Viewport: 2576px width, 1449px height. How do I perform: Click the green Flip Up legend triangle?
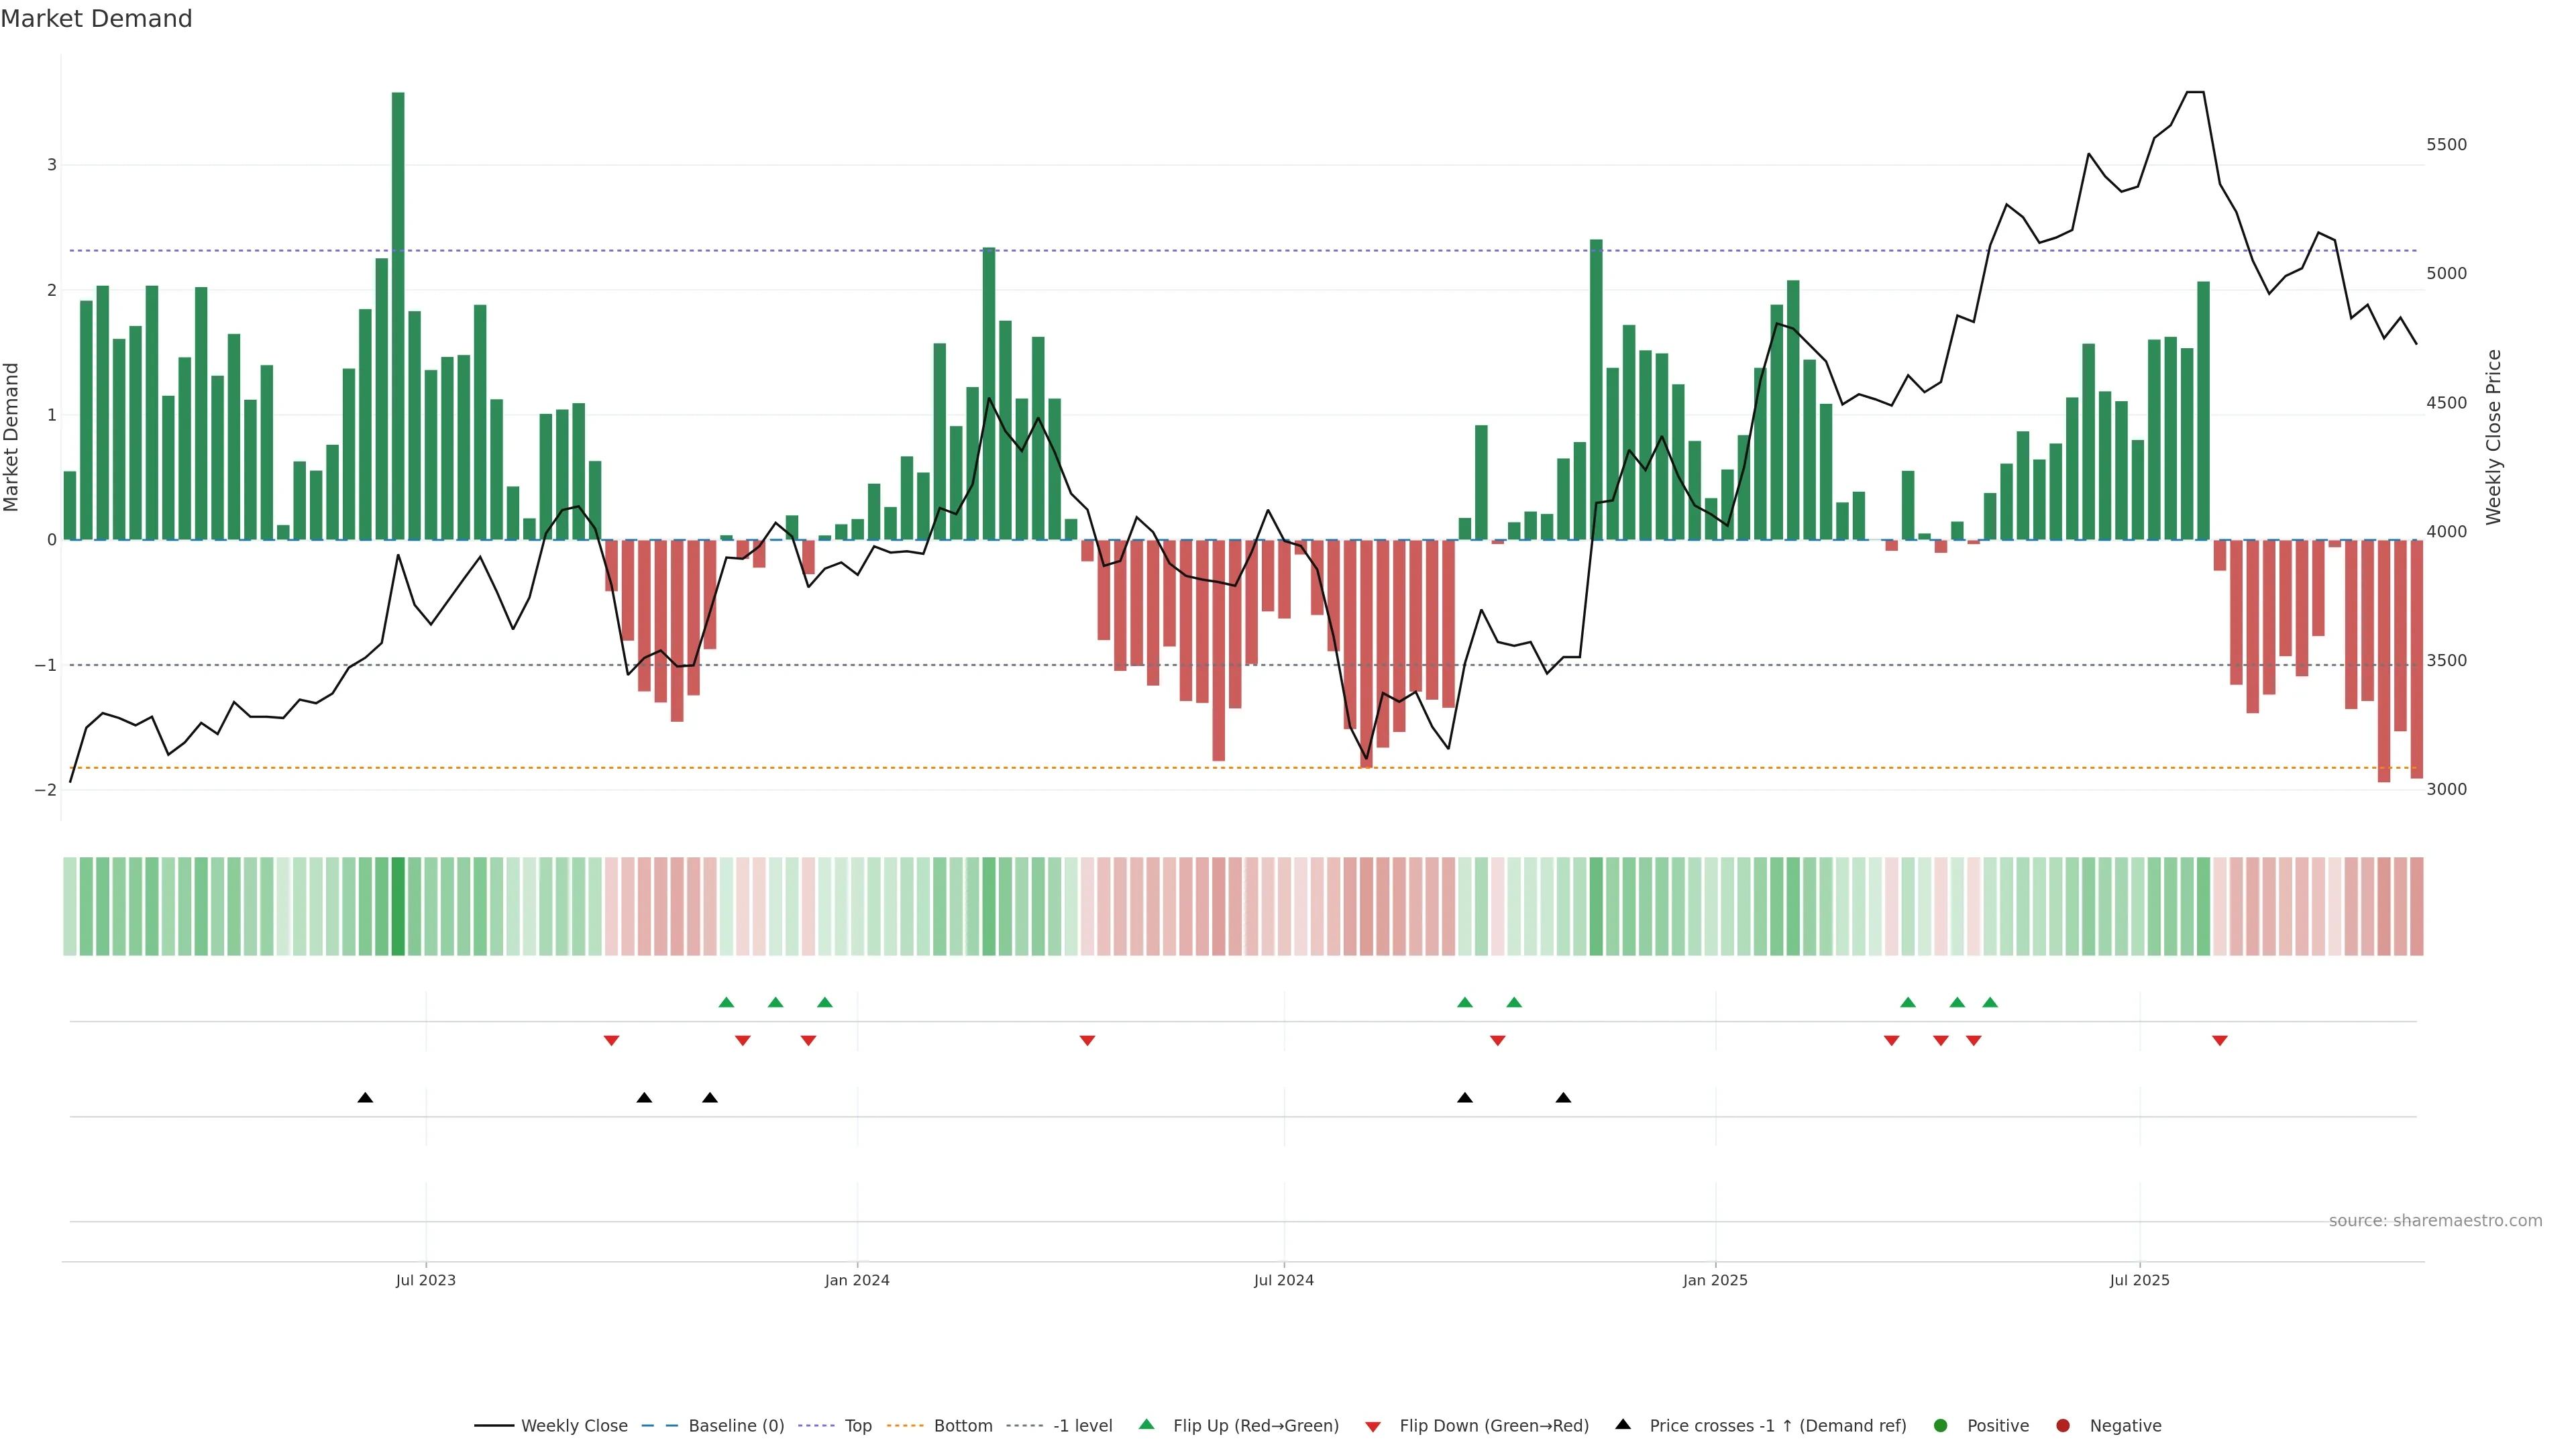click(x=1147, y=1424)
